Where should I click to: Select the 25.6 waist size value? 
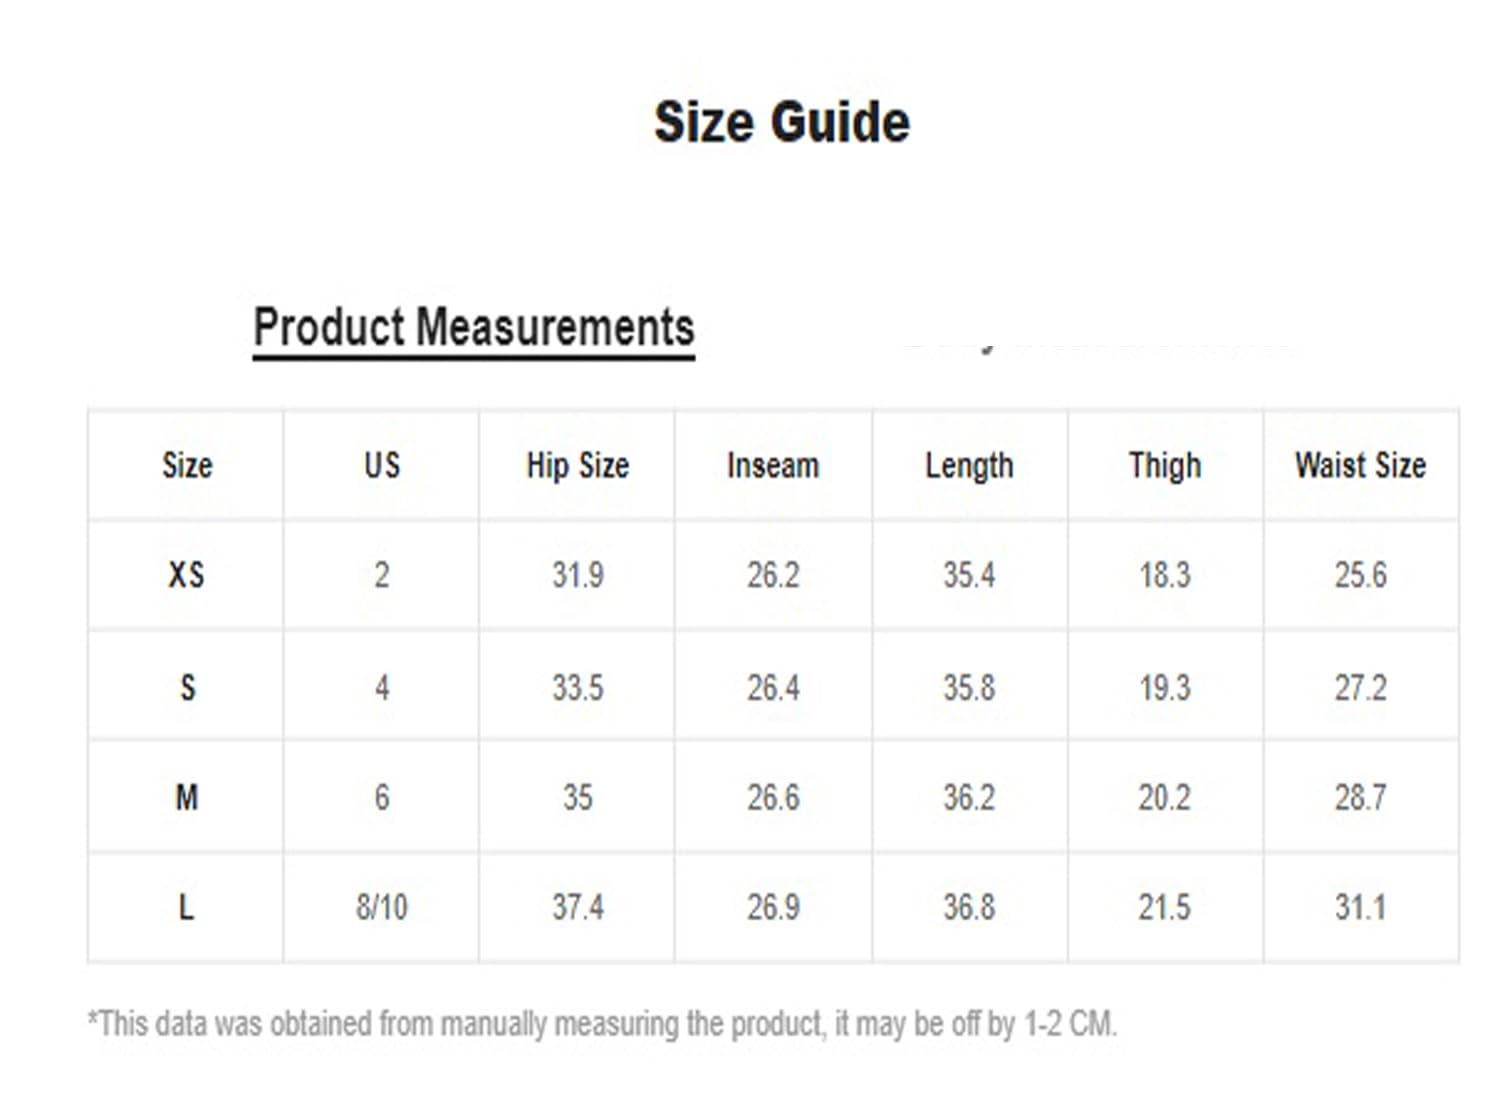pos(1360,575)
